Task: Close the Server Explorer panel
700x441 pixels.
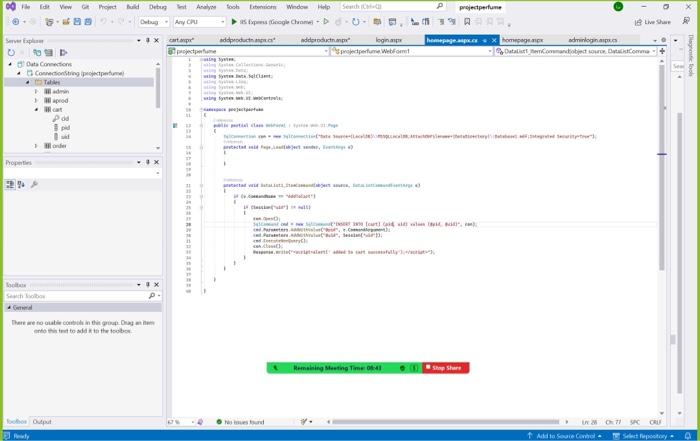Action: point(156,40)
